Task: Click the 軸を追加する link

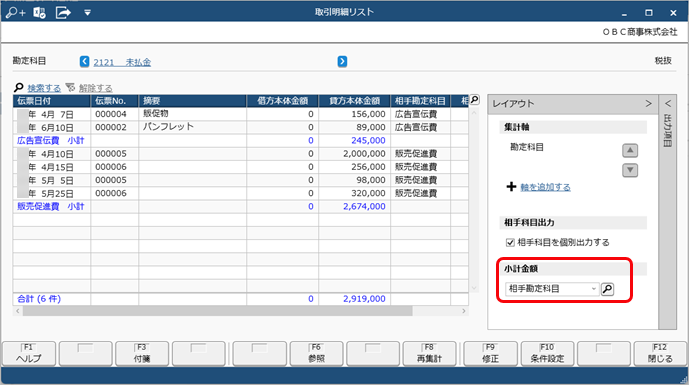Action: coord(545,187)
